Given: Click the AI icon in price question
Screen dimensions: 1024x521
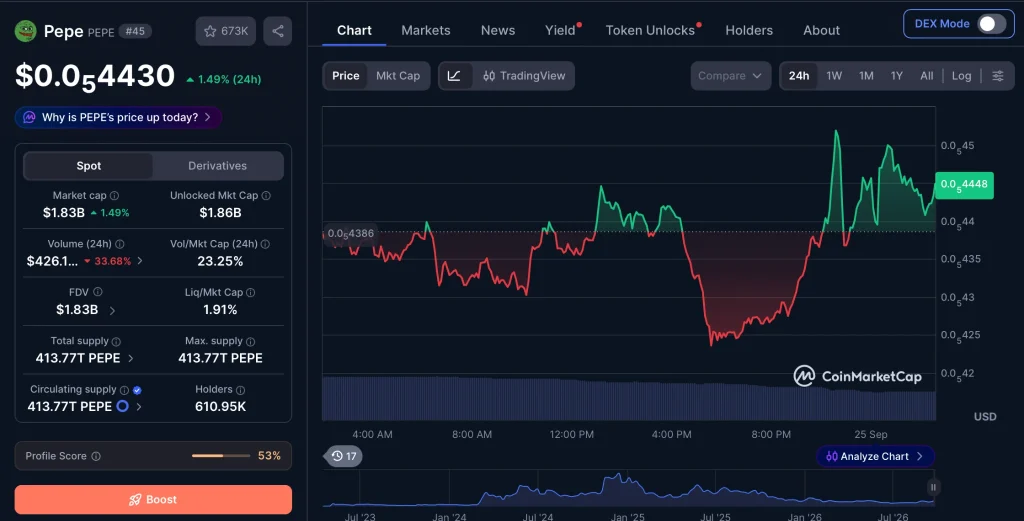Looking at the screenshot, I should [29, 118].
